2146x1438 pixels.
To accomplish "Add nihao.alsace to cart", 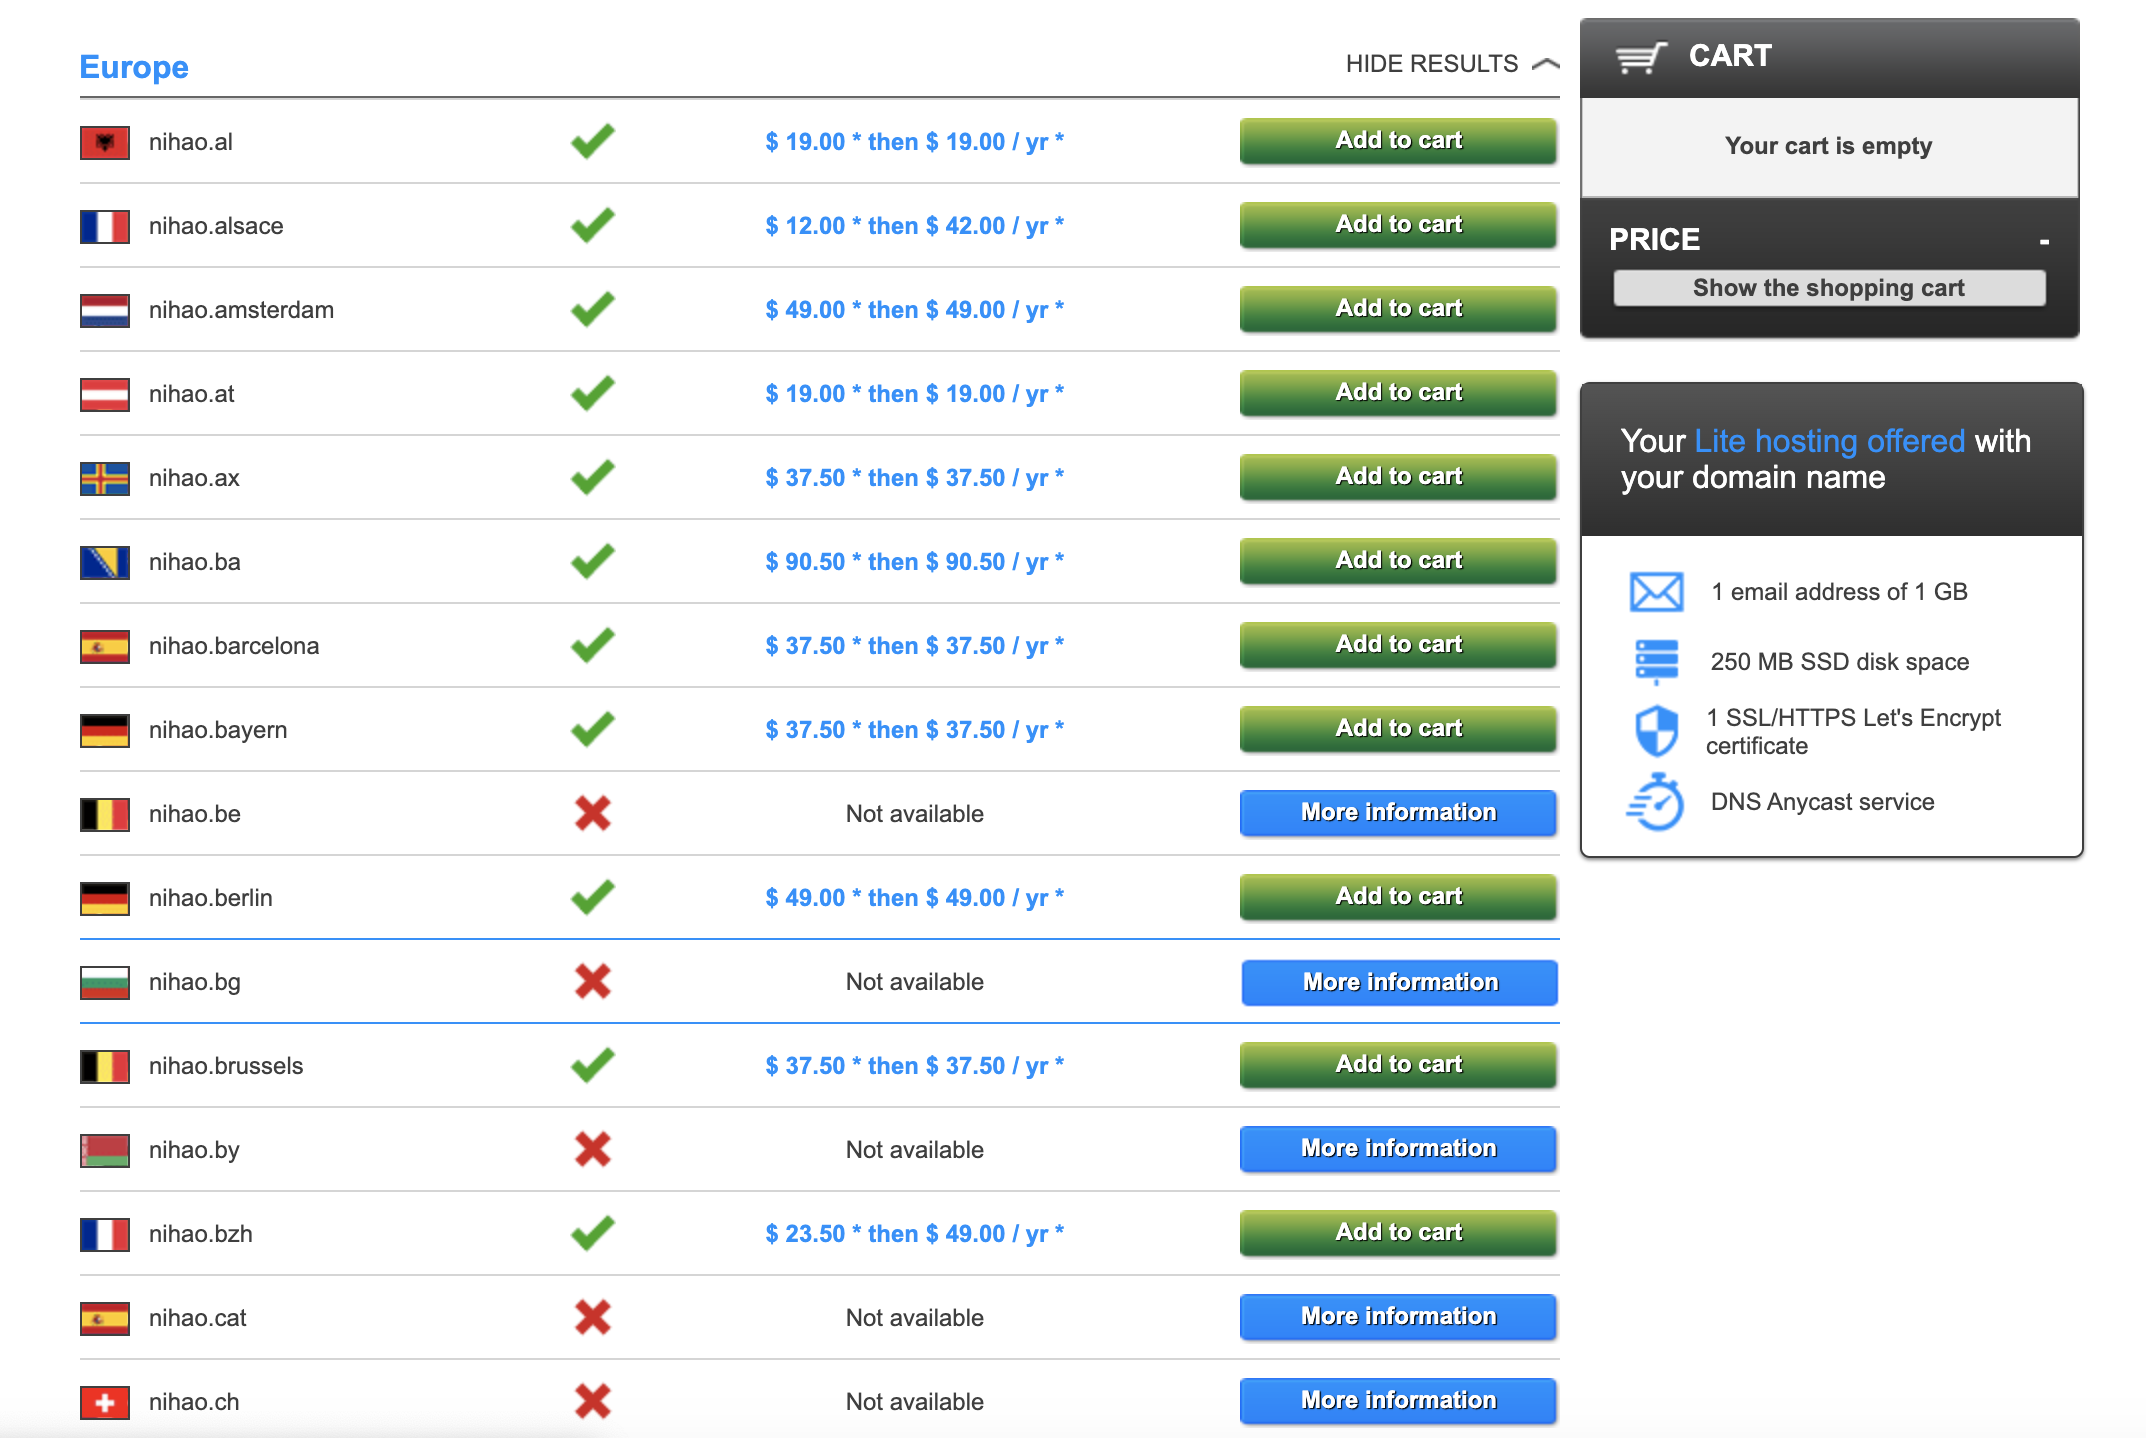I will pyautogui.click(x=1397, y=225).
